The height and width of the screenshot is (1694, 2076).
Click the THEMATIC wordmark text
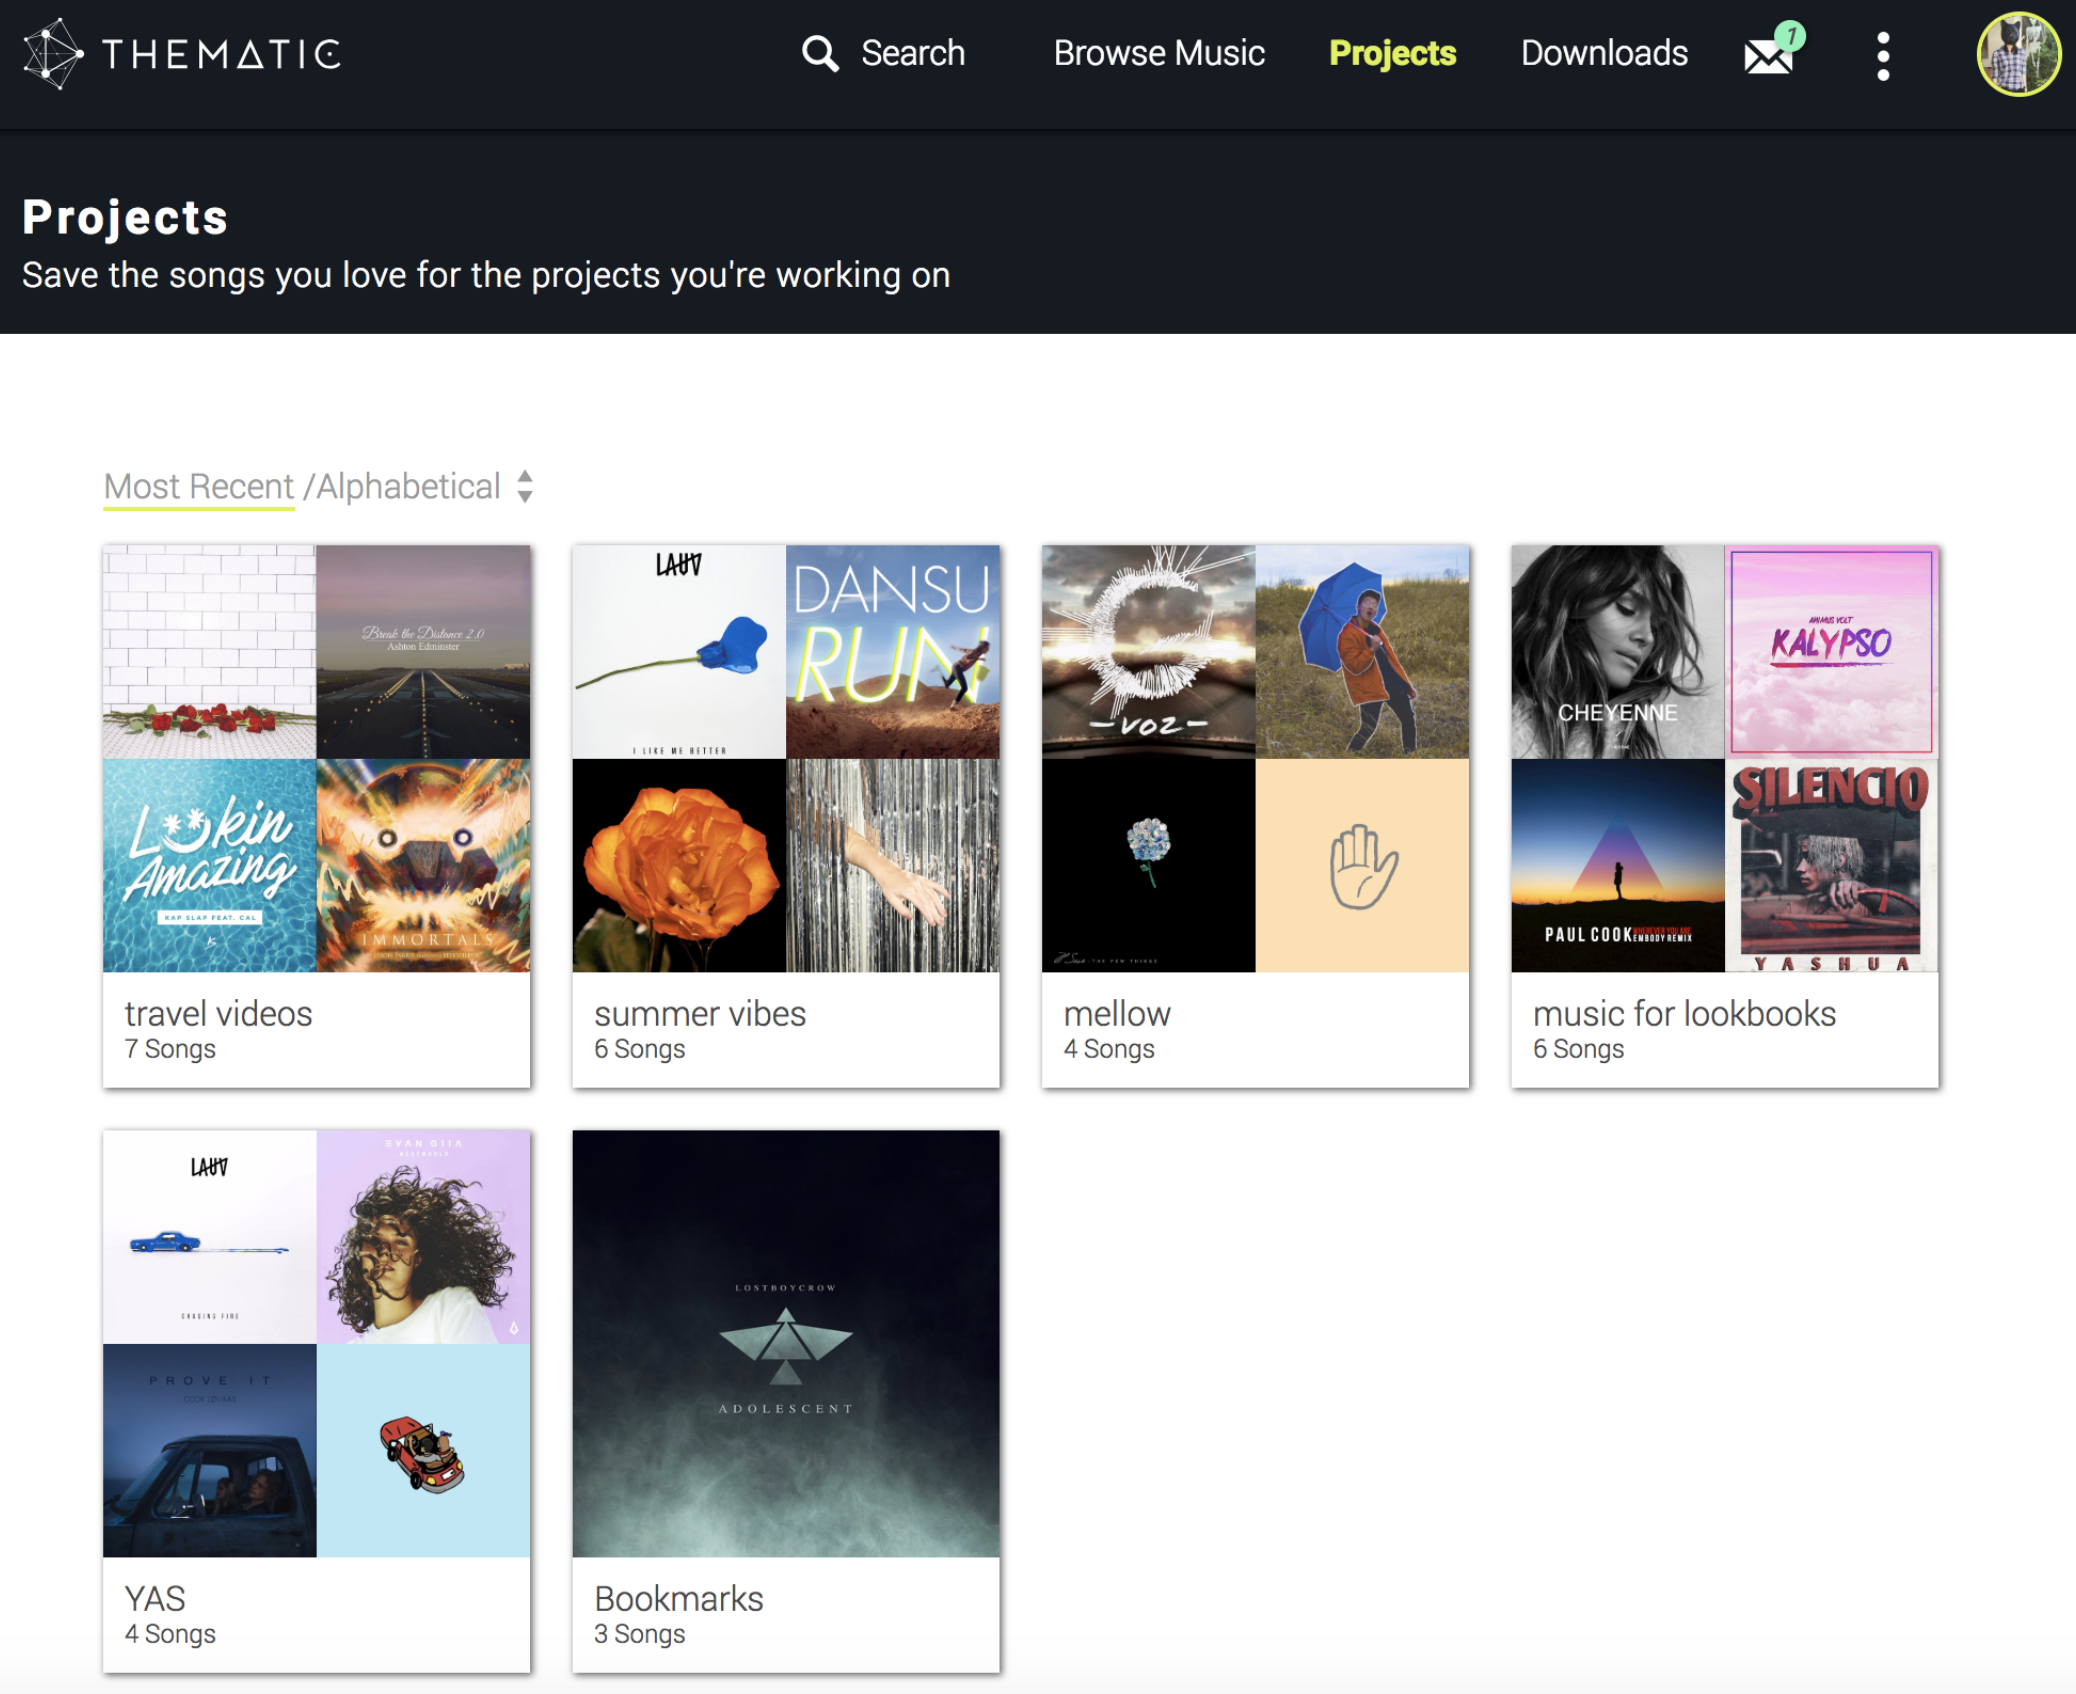click(222, 54)
